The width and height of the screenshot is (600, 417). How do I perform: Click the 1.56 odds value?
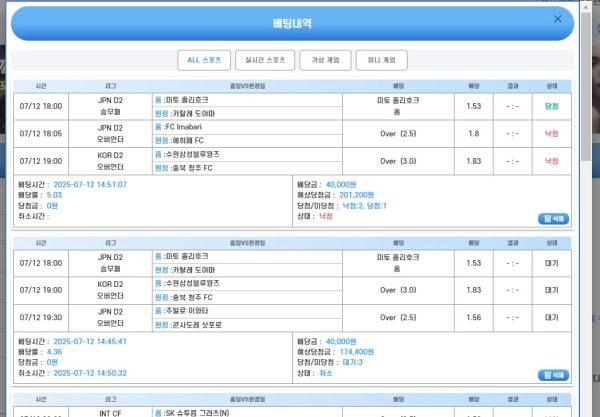(474, 318)
